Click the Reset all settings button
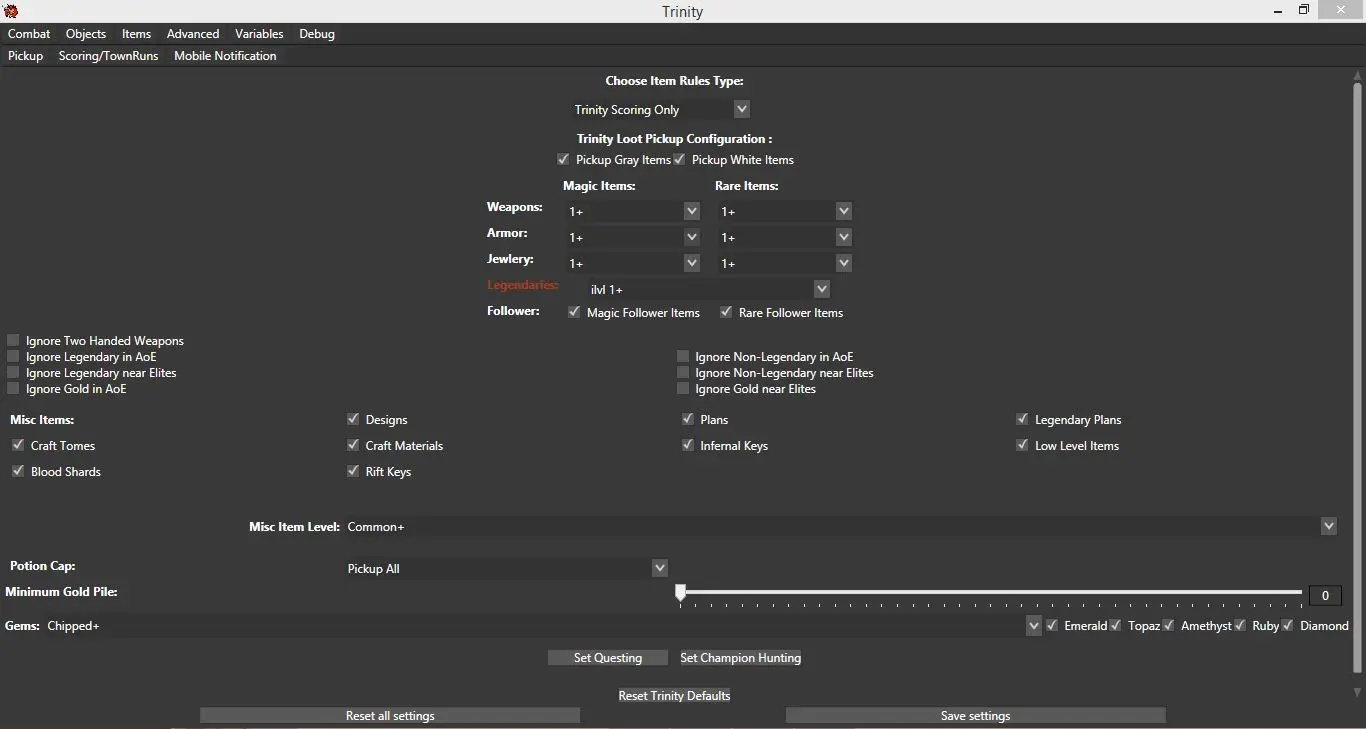 (x=390, y=716)
